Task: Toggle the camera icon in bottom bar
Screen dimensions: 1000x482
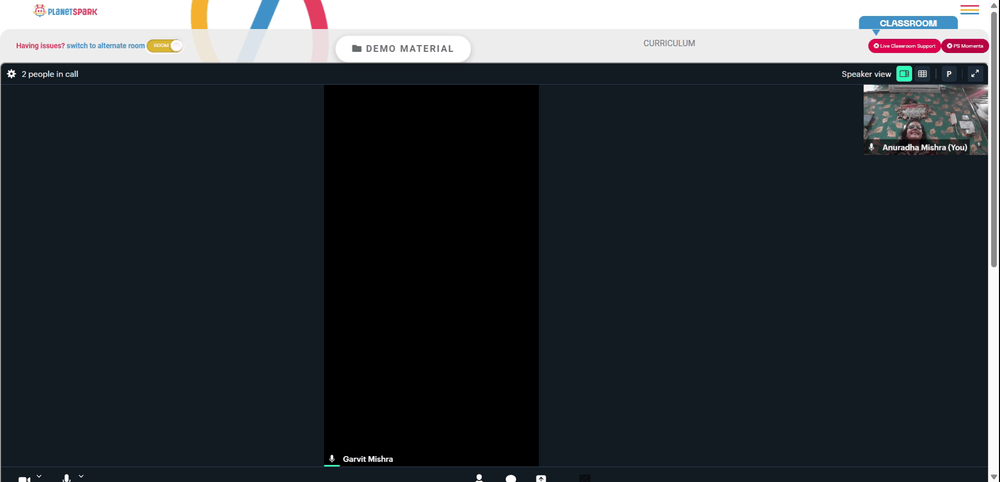Action: click(x=24, y=479)
